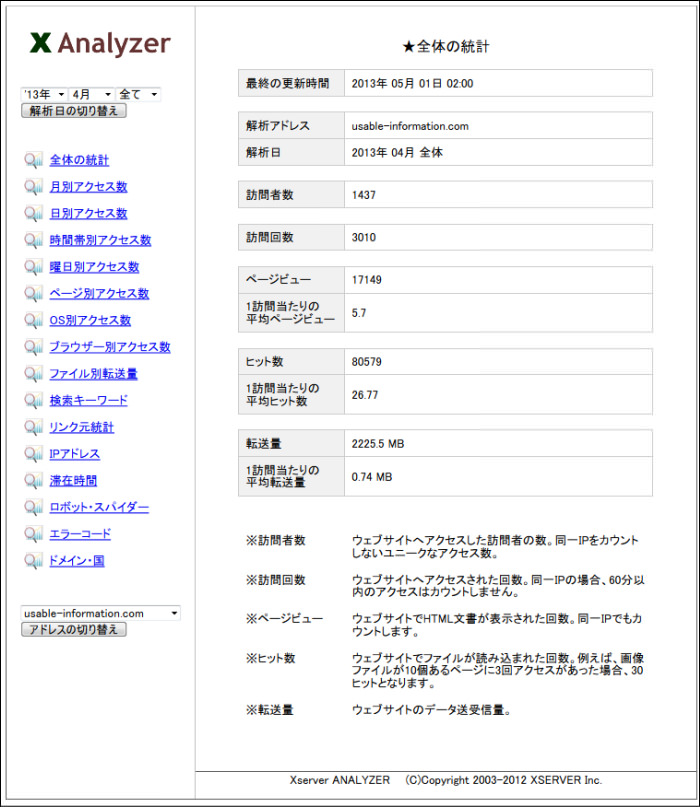Open the OS別アクセス数 link
The height and width of the screenshot is (807, 700).
[90, 321]
